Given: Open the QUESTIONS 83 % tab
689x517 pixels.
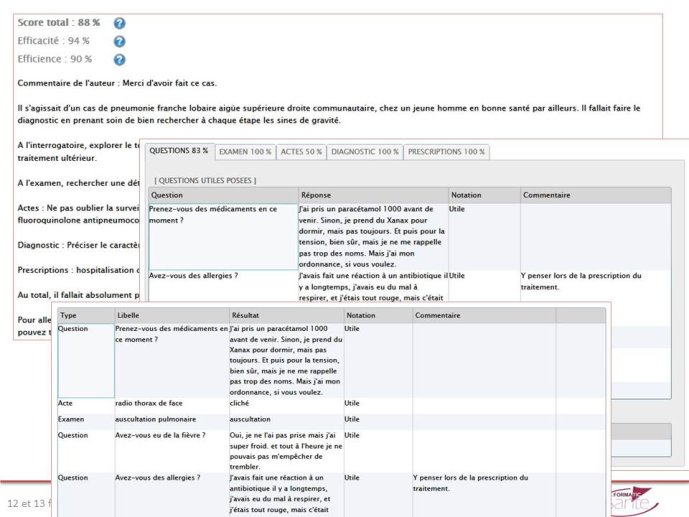Looking at the screenshot, I should tap(179, 151).
